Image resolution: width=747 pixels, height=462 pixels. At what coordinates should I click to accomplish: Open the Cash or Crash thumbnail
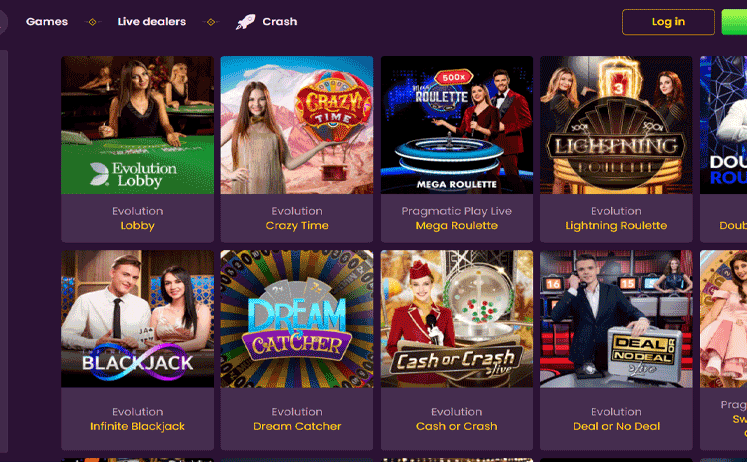point(456,319)
